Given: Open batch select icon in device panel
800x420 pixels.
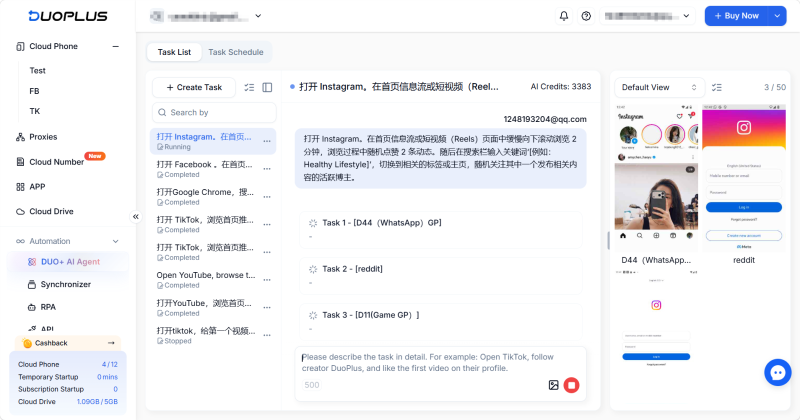Looking at the screenshot, I should 717,87.
